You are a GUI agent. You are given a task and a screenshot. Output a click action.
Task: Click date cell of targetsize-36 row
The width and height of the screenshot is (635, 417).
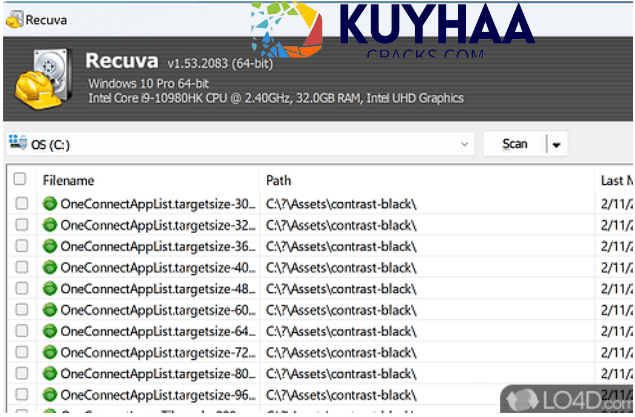617,247
